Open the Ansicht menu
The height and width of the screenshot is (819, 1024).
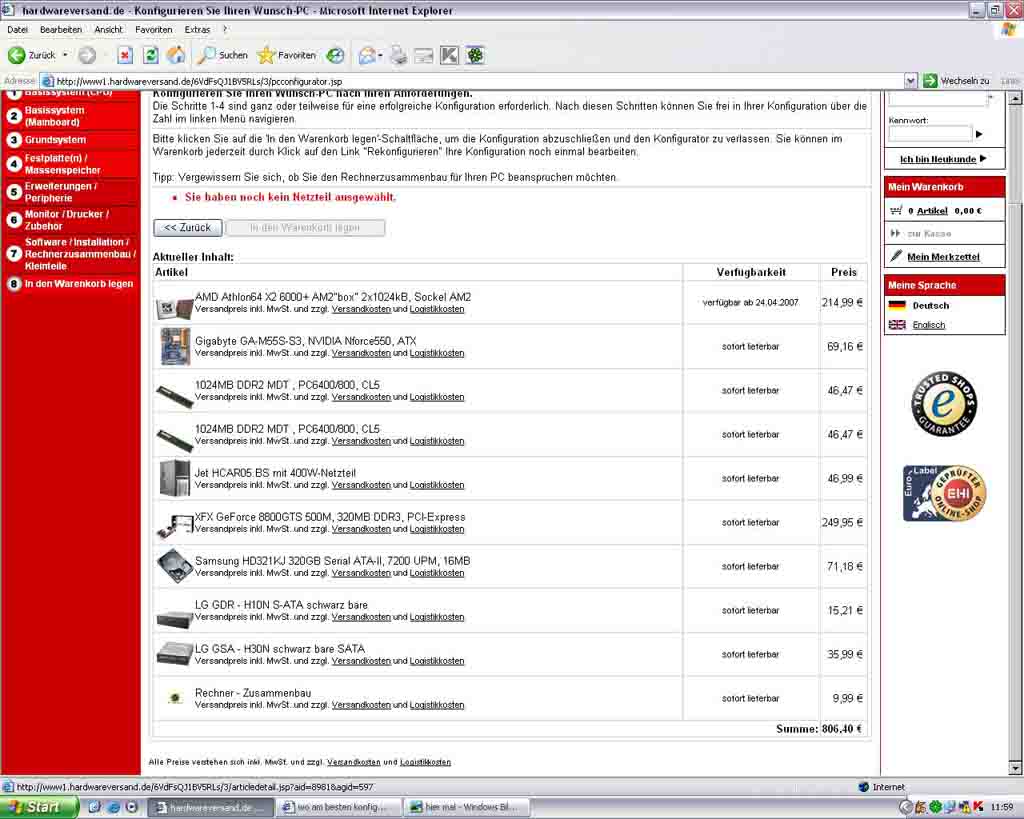click(108, 29)
